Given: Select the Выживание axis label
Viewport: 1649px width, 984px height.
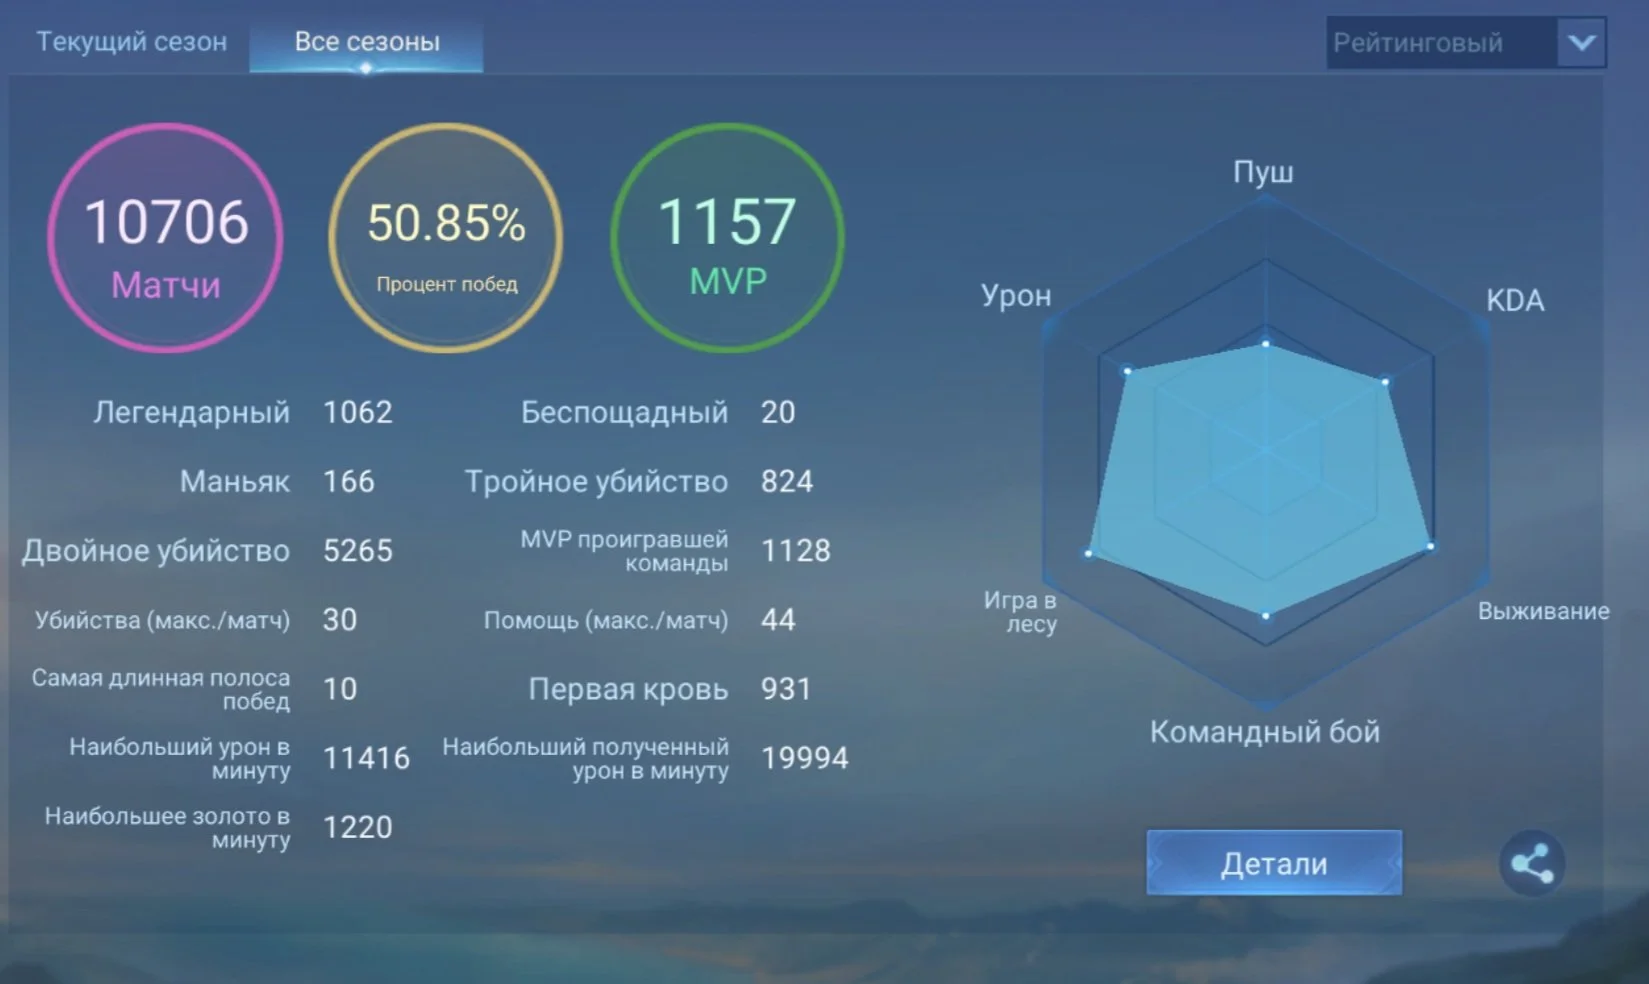Looking at the screenshot, I should 1543,611.
